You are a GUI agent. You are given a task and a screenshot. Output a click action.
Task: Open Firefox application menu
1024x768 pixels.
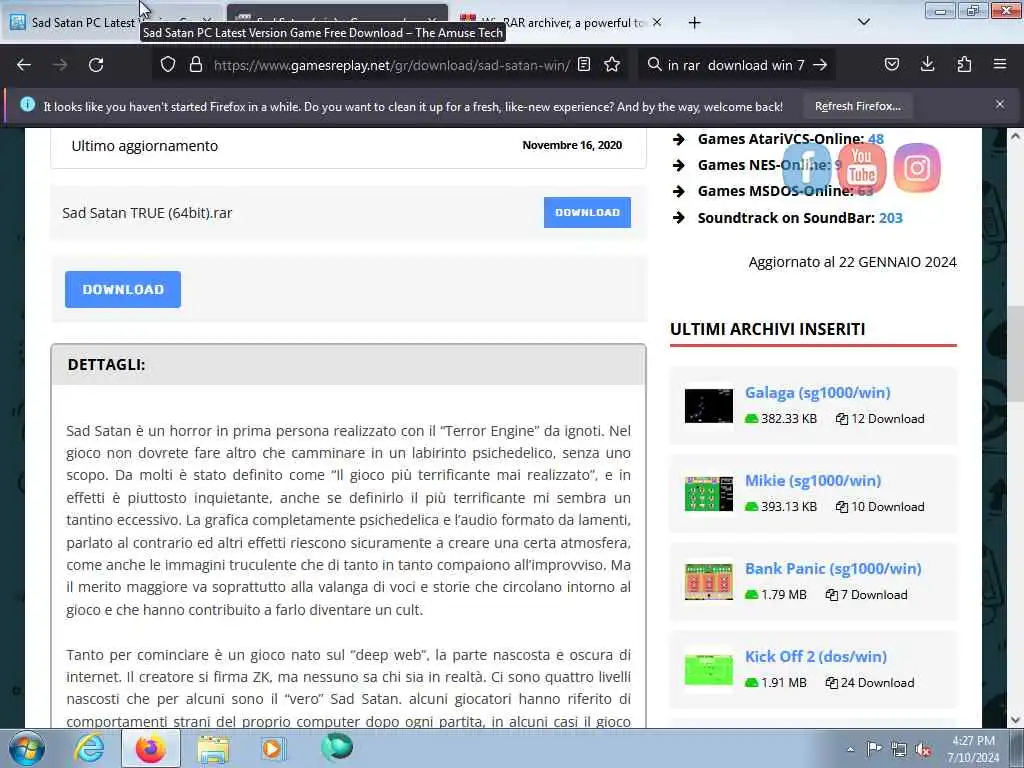[x=1000, y=65]
